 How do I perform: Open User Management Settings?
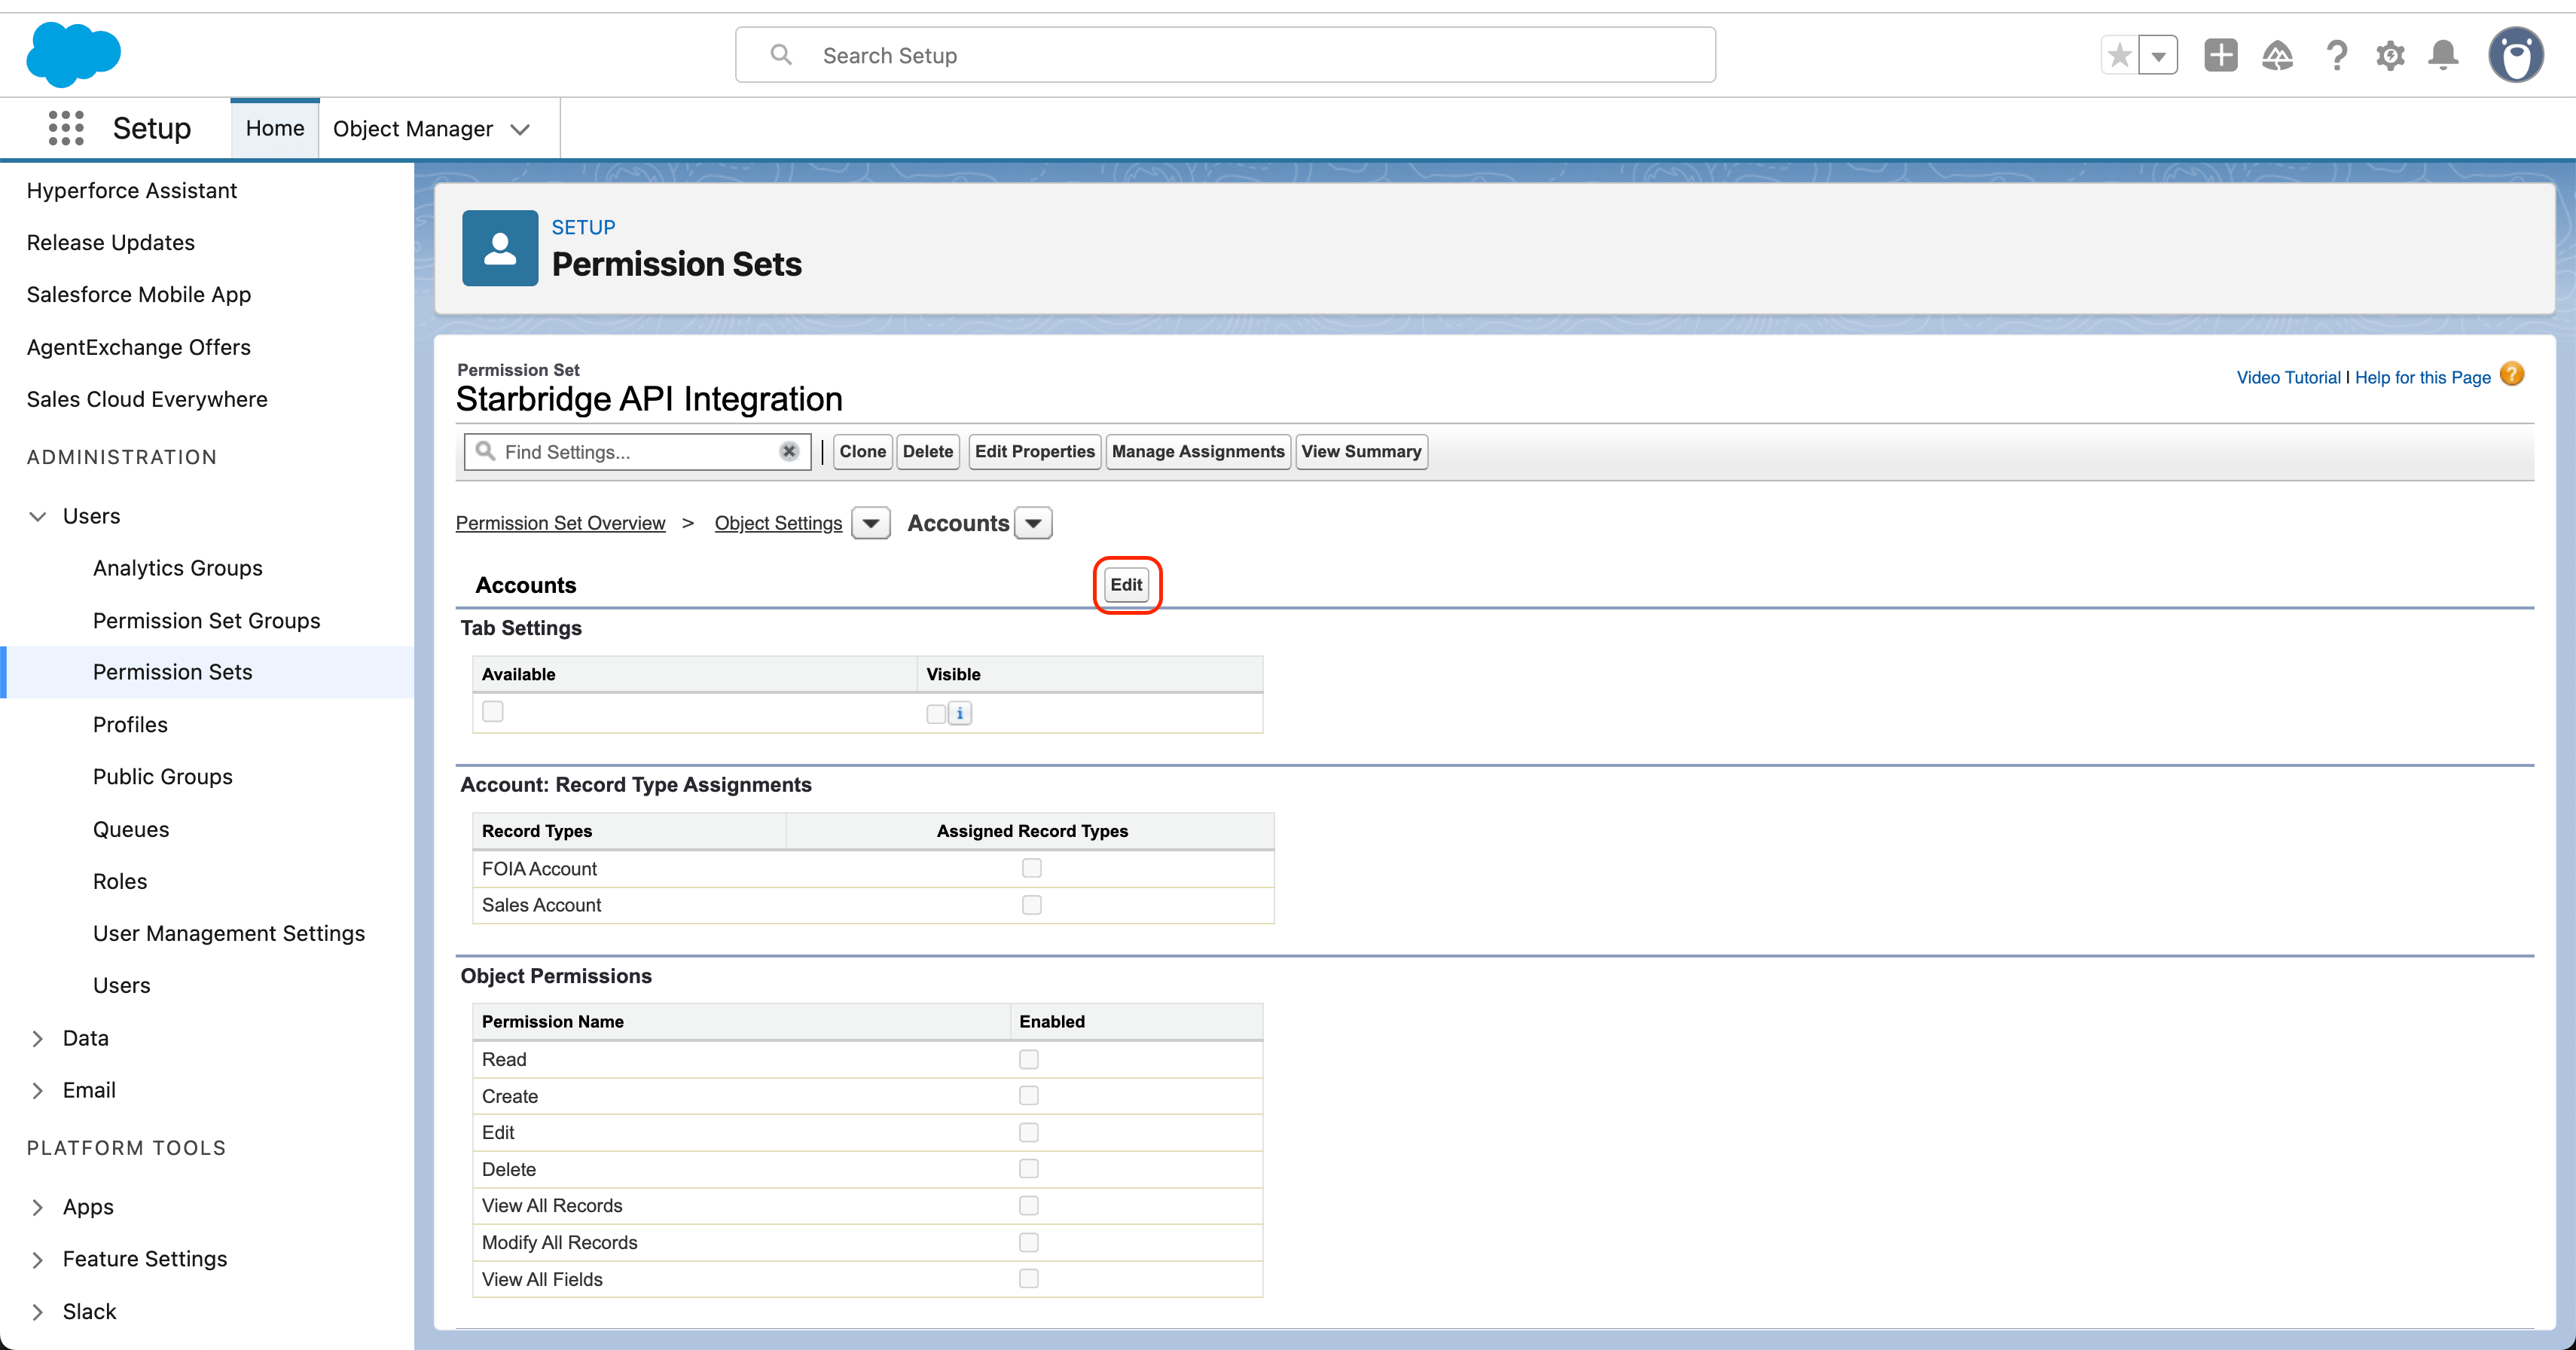[x=228, y=933]
